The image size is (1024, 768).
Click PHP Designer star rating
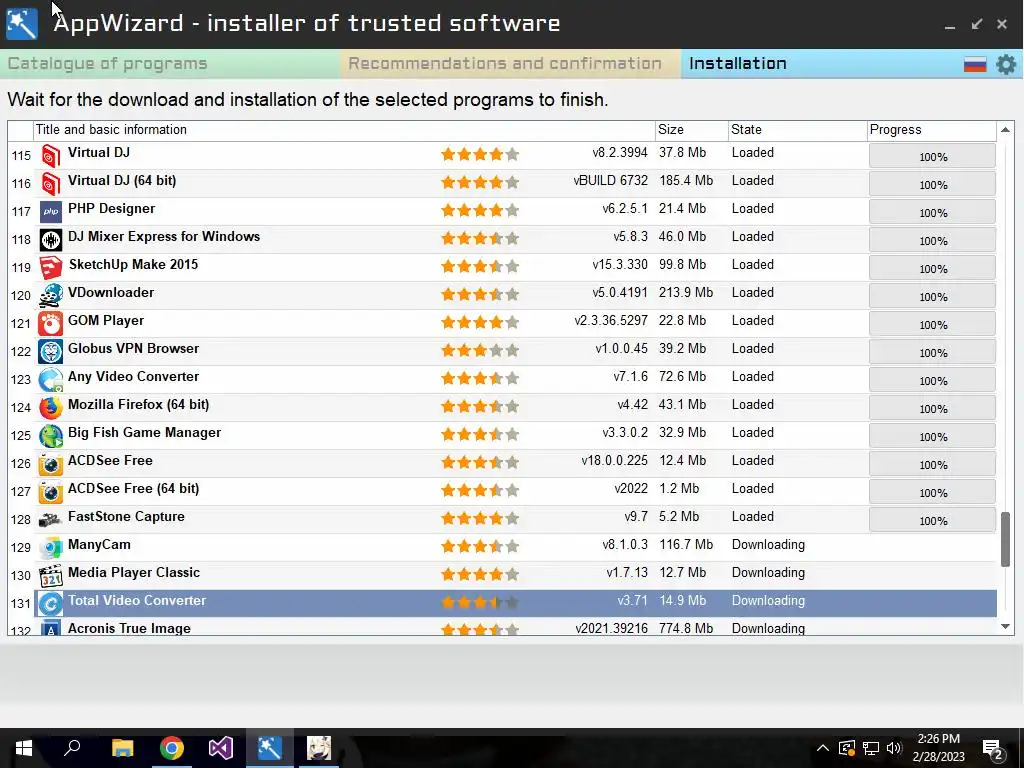pyautogui.click(x=480, y=210)
